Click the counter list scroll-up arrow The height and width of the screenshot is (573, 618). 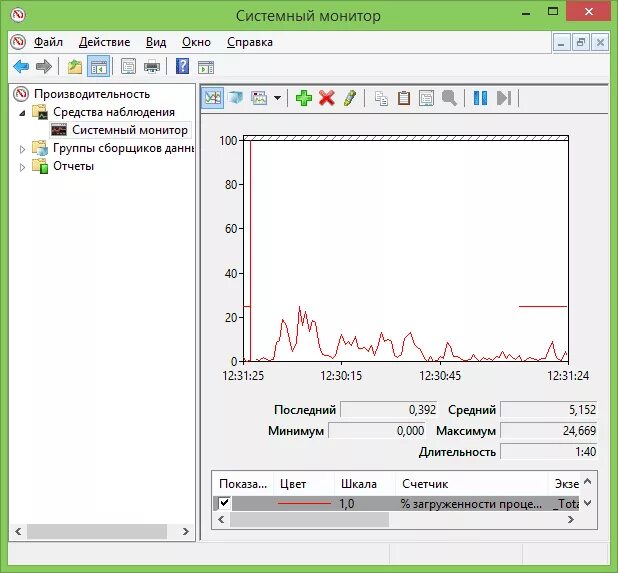(588, 481)
